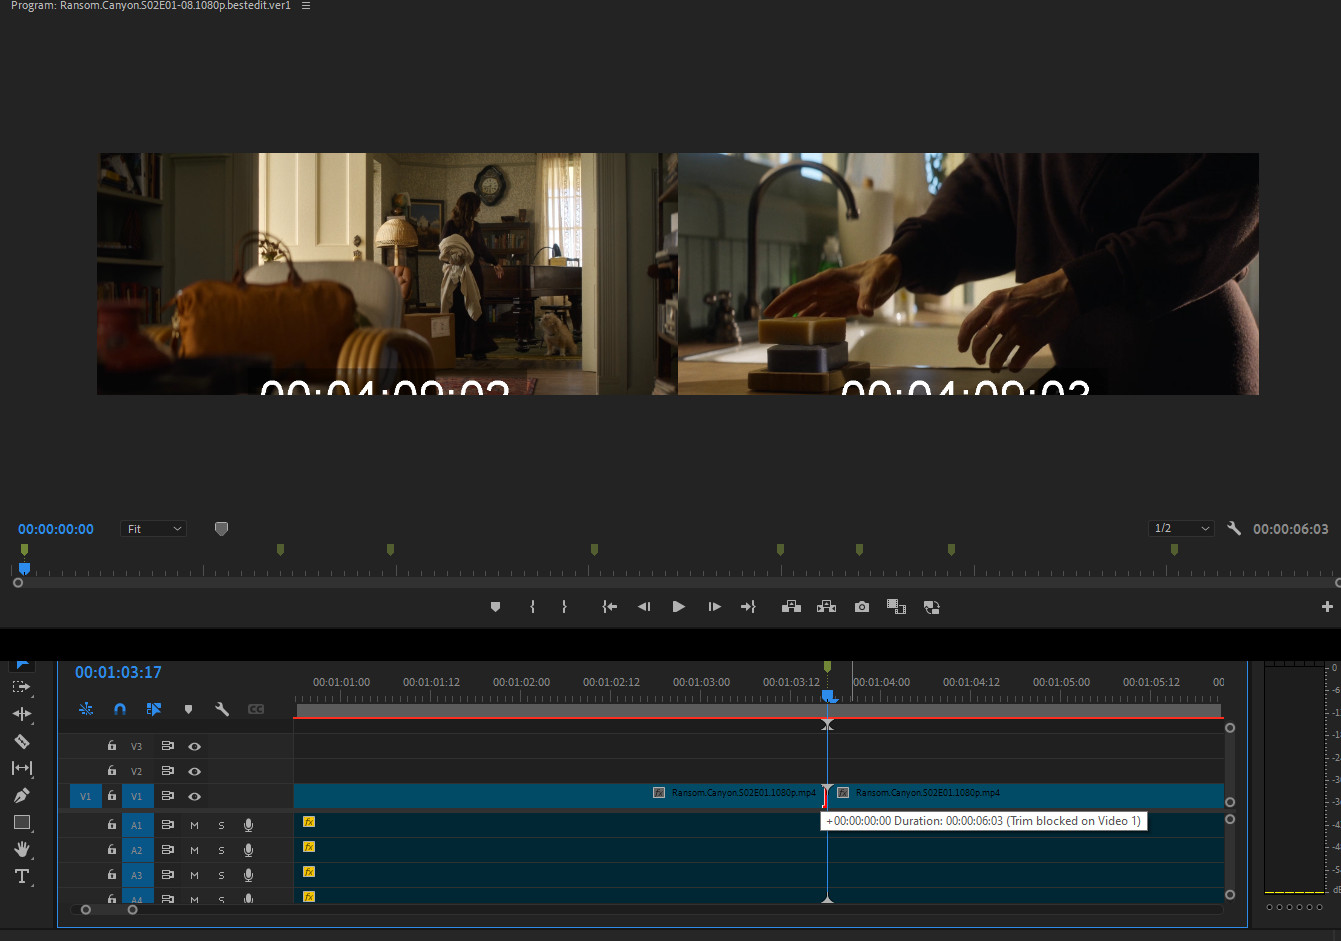Screen dimensions: 1341x941
Task: Select the Hand tool
Action: pos(21,849)
